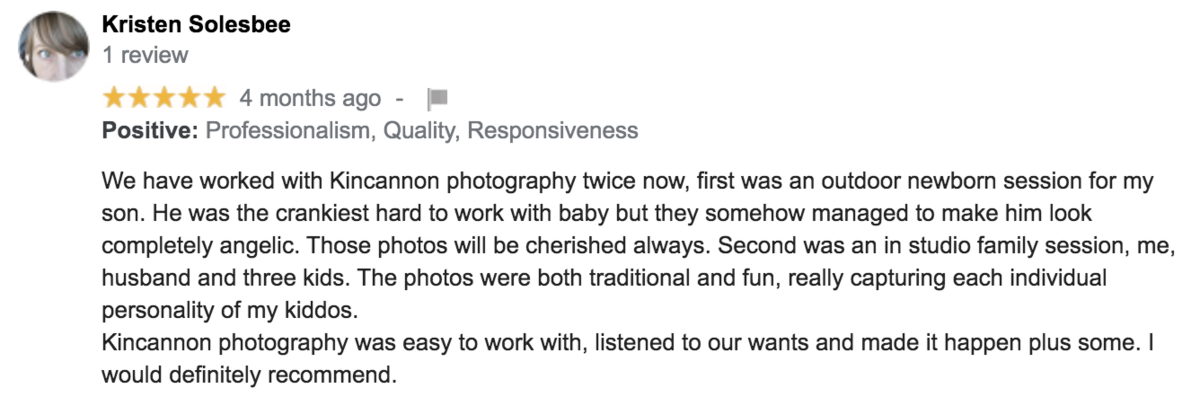Click the dash separator before the flag
This screenshot has width=1200, height=406.
pyautogui.click(x=400, y=98)
